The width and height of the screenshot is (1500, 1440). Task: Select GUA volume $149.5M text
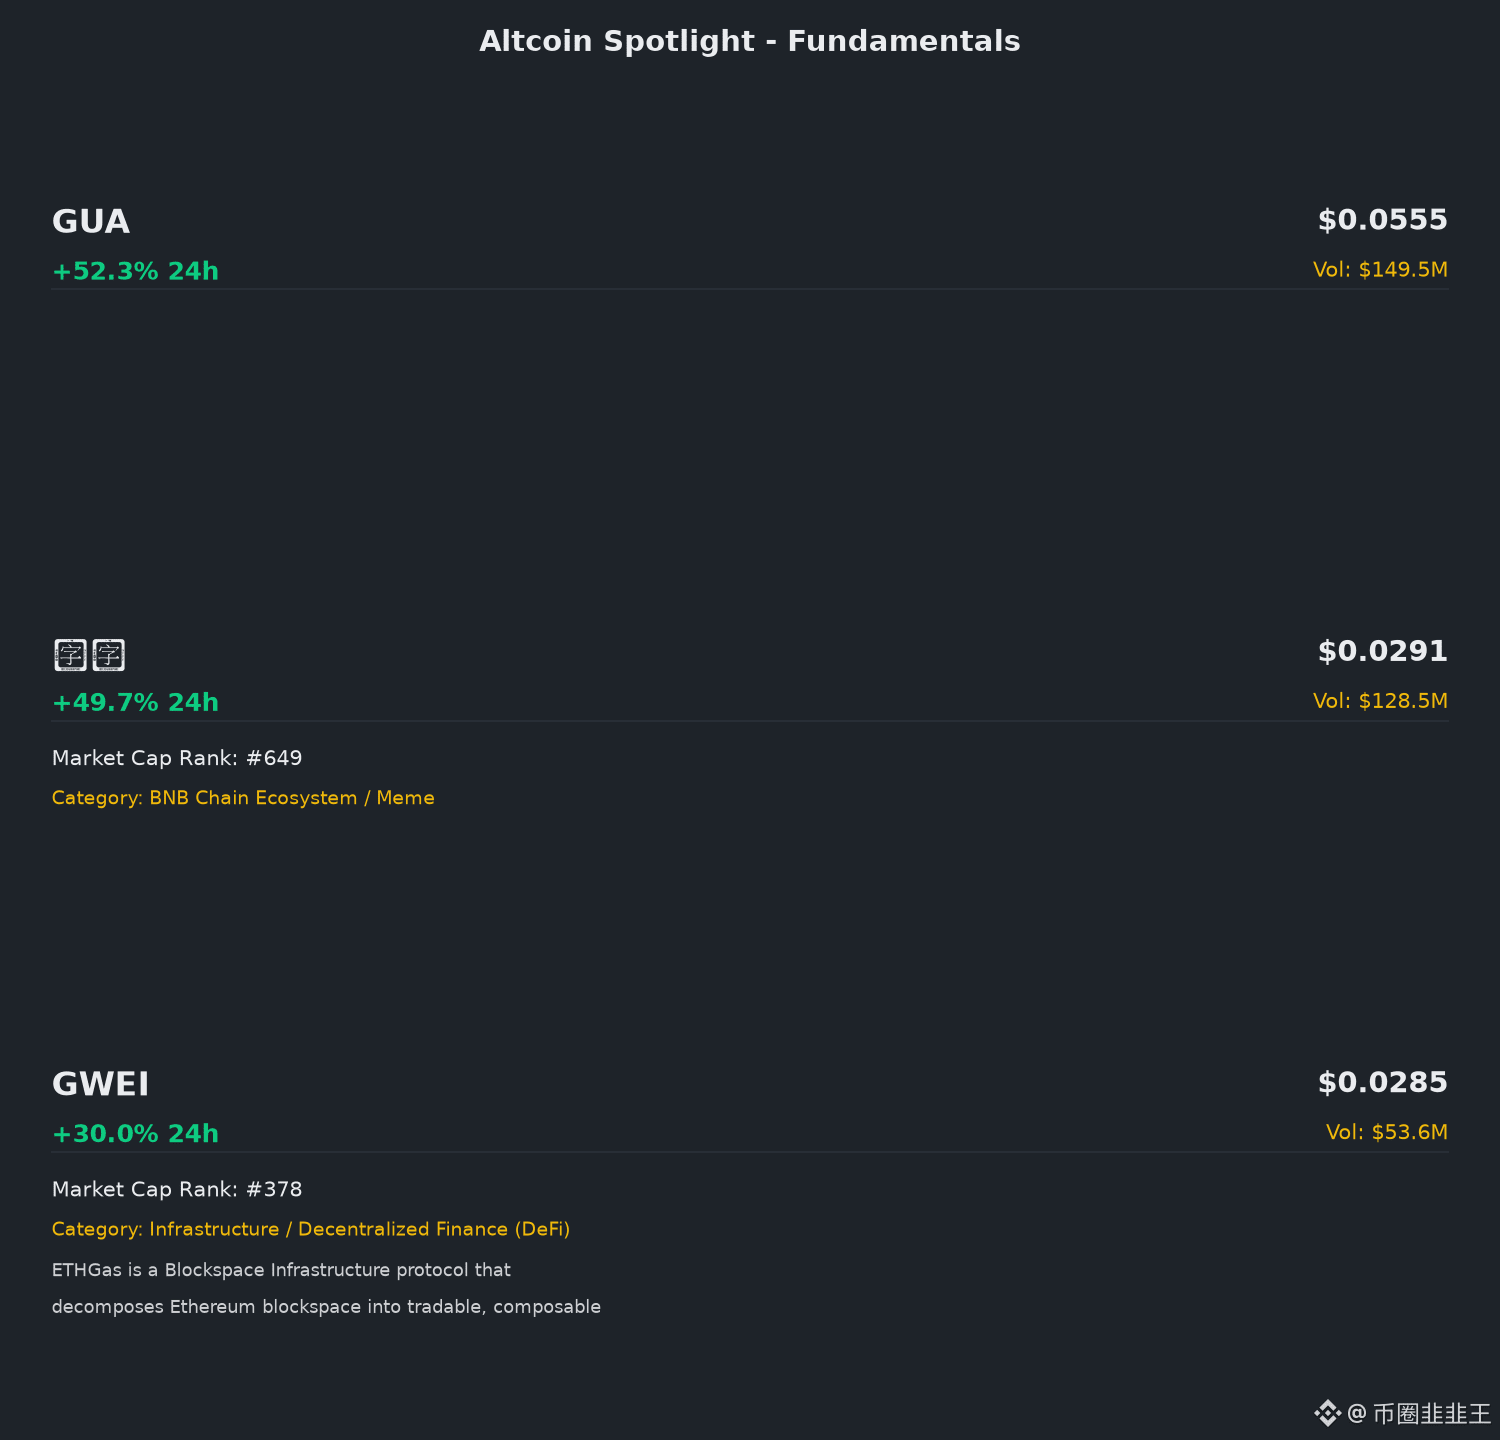pyautogui.click(x=1380, y=270)
